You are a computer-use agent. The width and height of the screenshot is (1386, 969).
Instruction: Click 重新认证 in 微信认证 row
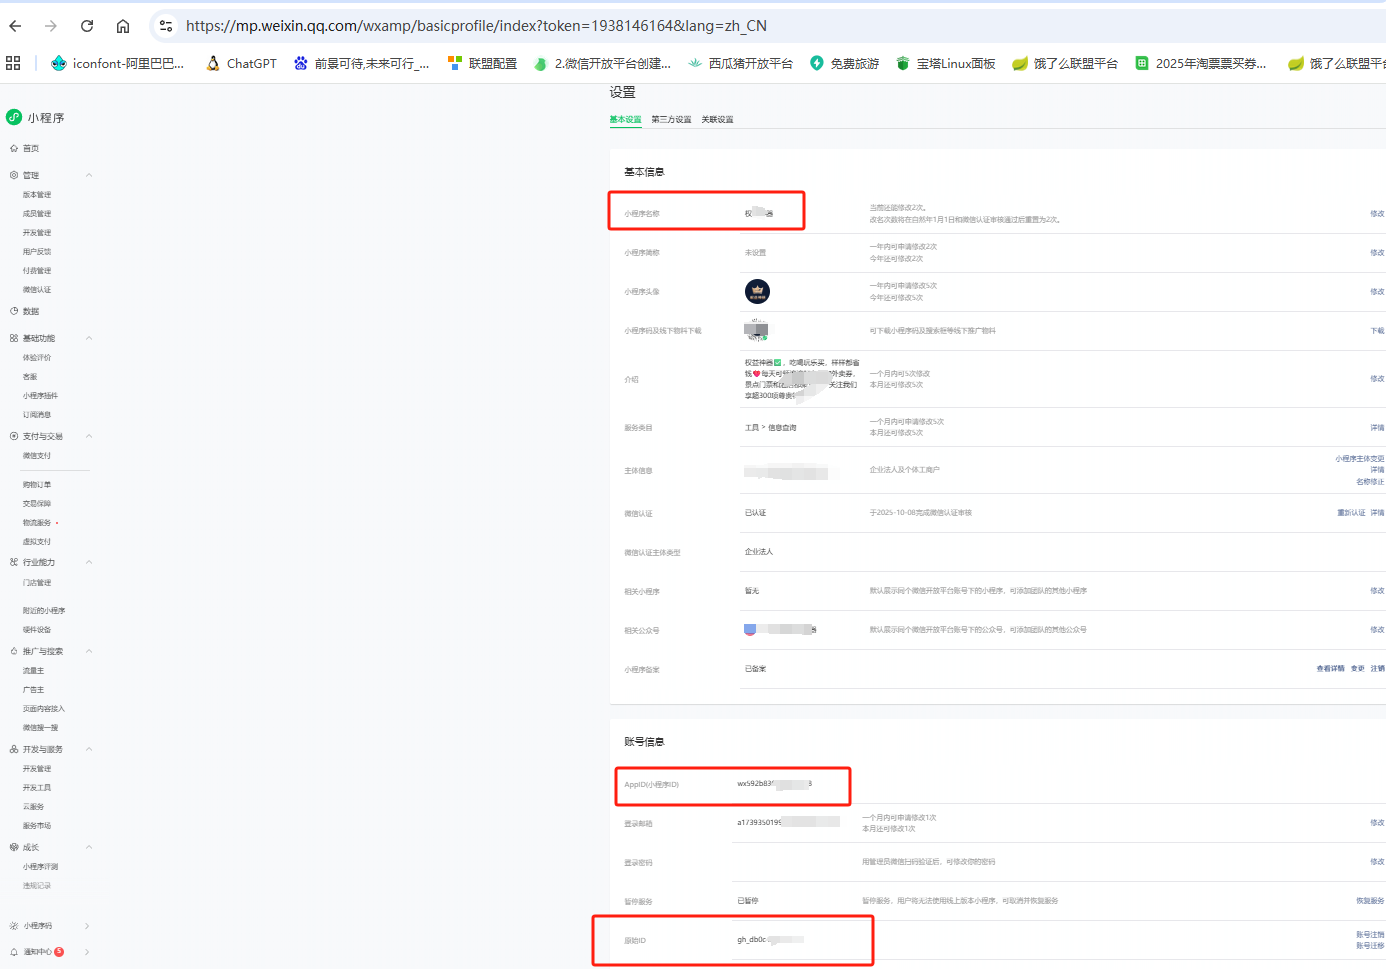1351,513
